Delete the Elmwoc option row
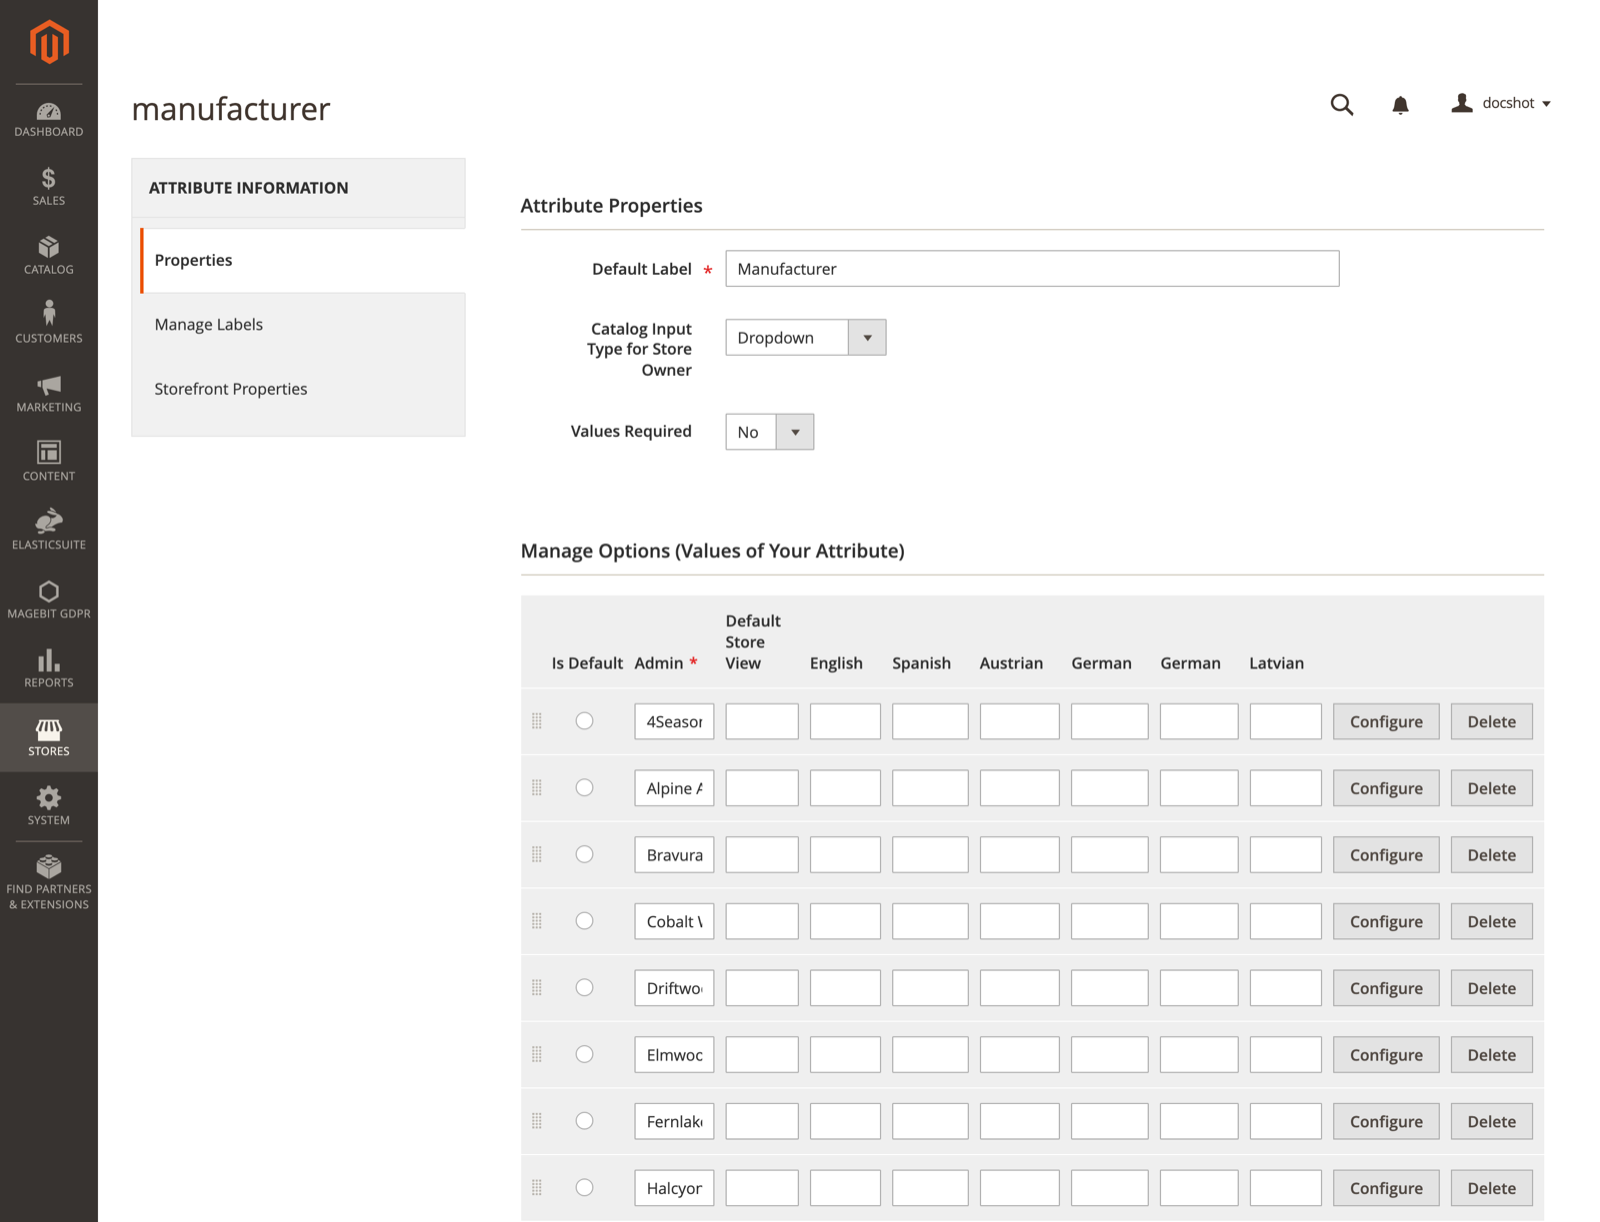Image resolution: width=1600 pixels, height=1222 pixels. pos(1491,1054)
